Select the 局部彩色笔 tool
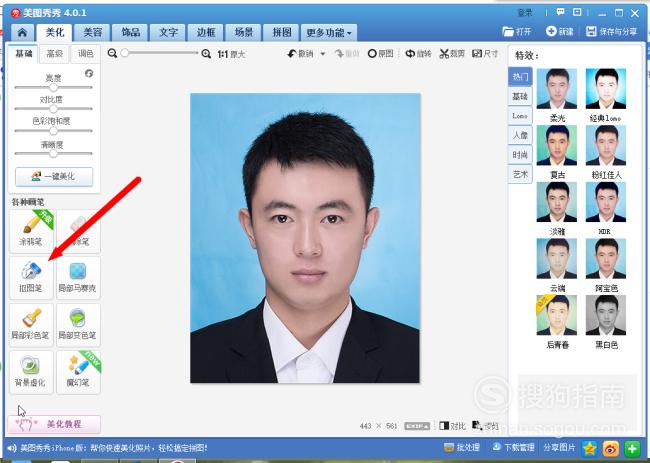This screenshot has height=463, width=650. [32, 325]
